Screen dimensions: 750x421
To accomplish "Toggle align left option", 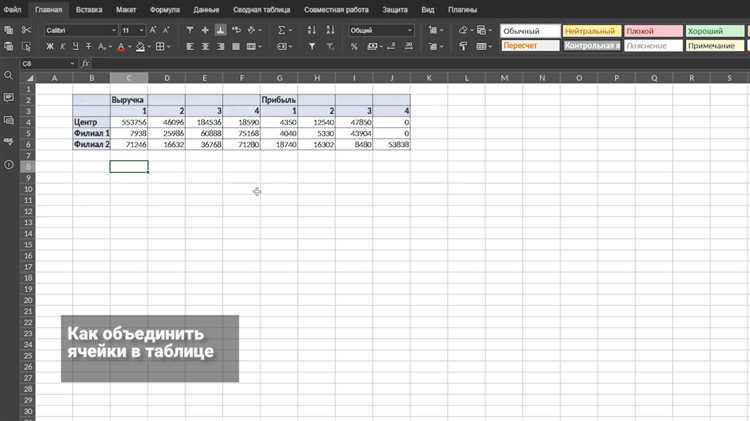I will click(x=190, y=46).
